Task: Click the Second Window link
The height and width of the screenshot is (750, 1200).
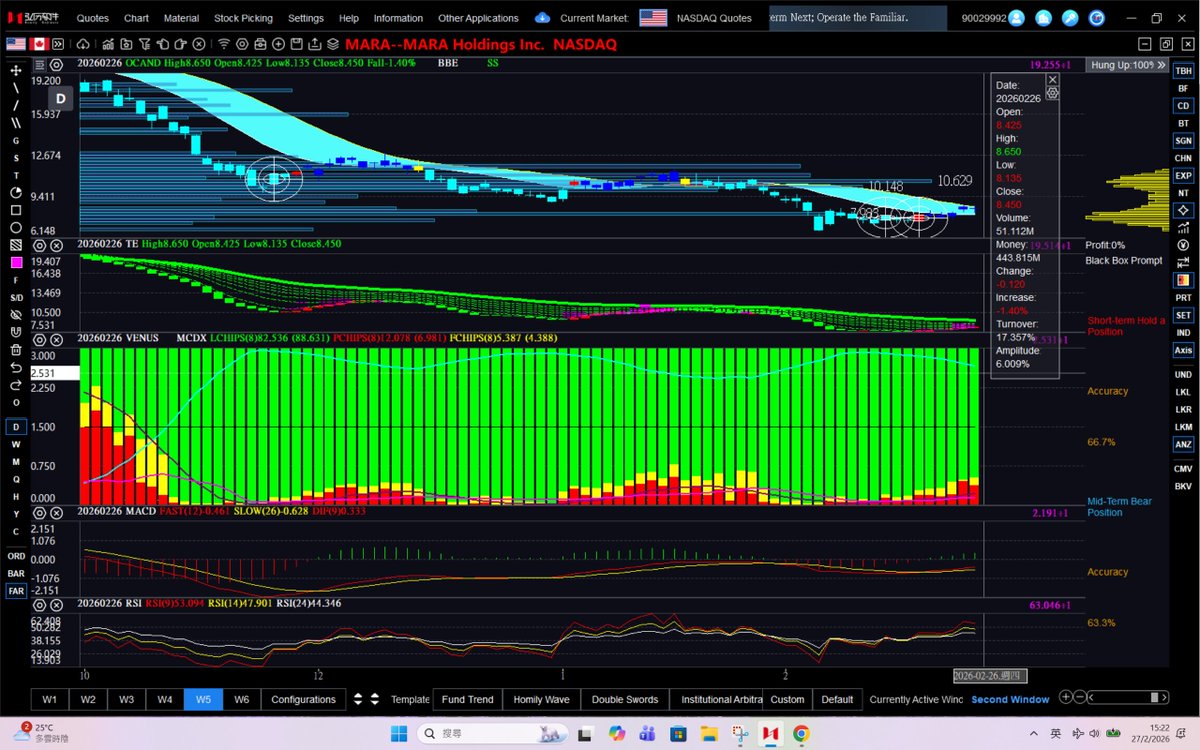Action: pos(1010,699)
